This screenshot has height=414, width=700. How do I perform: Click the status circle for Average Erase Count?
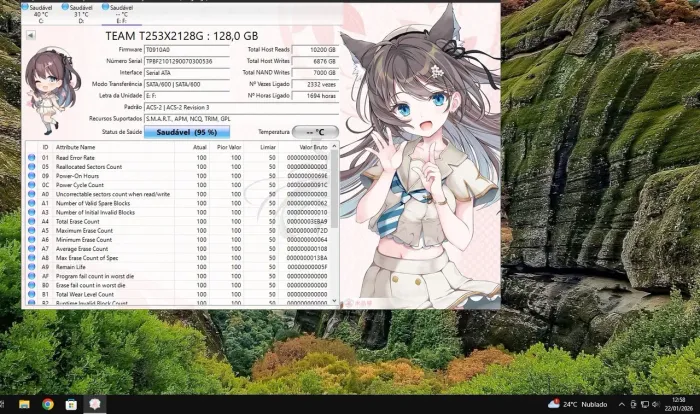(32, 248)
